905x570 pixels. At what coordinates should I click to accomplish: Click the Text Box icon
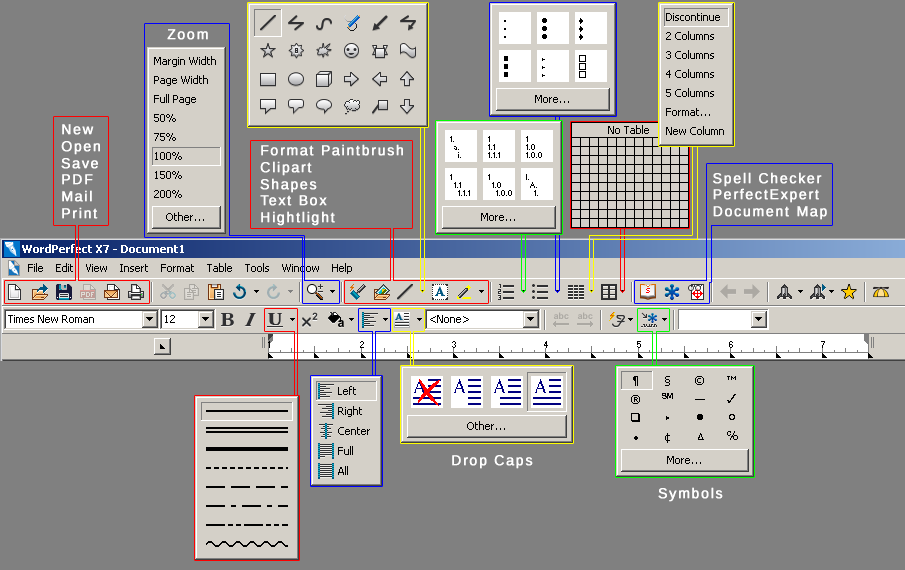pyautogui.click(x=440, y=292)
